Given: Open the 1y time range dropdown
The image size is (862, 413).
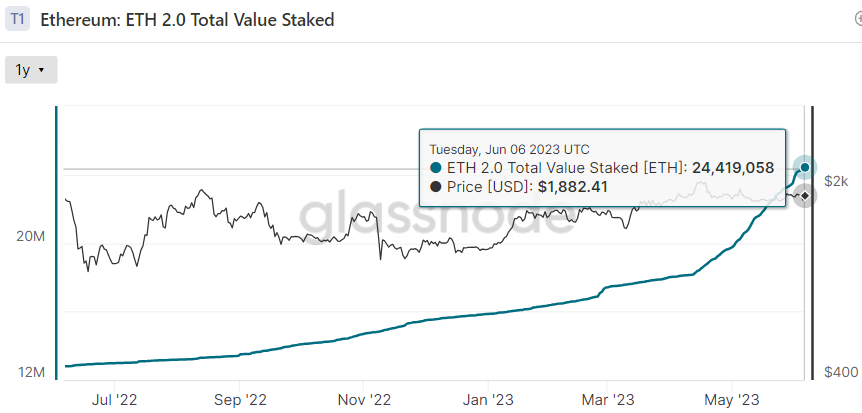Looking at the screenshot, I should click(x=31, y=70).
